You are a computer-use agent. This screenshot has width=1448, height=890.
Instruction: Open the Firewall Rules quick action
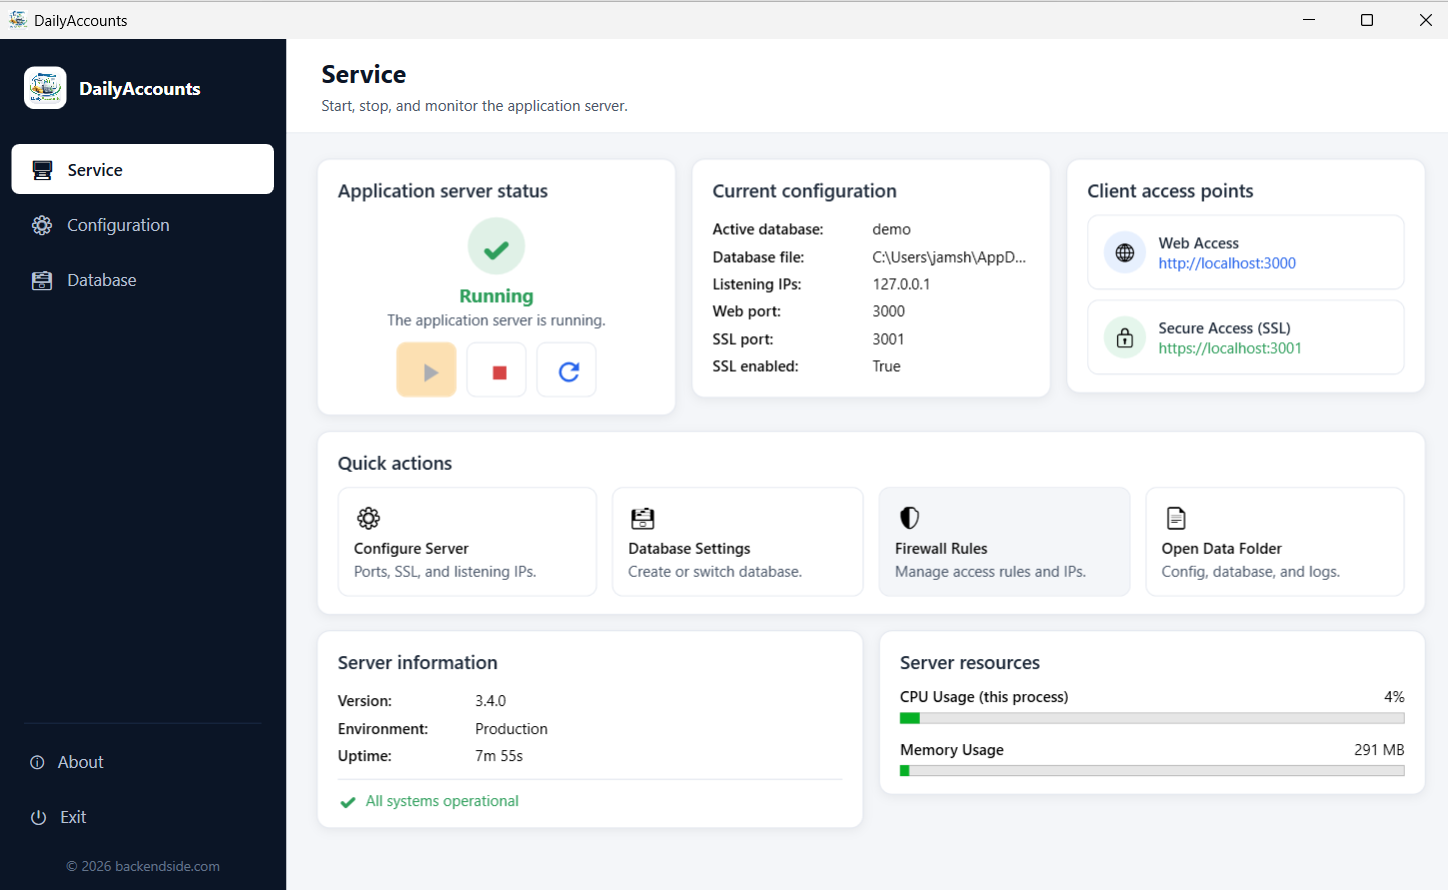point(1005,541)
